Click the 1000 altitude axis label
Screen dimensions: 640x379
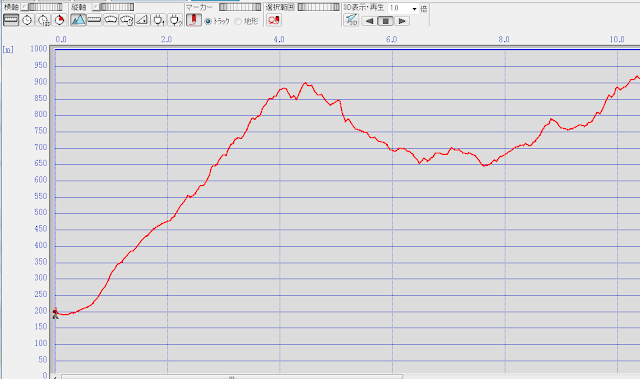[x=39, y=49]
